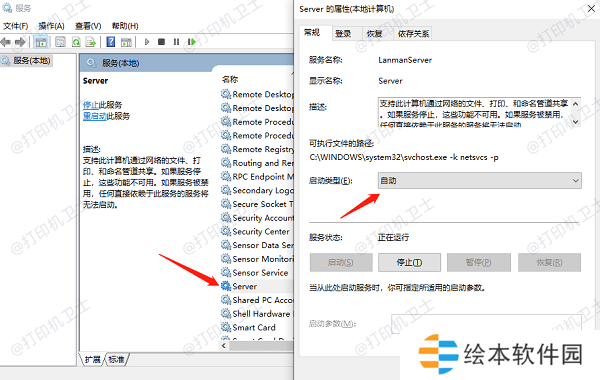
Task: Click the Start service play icon
Action: pyautogui.click(x=147, y=42)
